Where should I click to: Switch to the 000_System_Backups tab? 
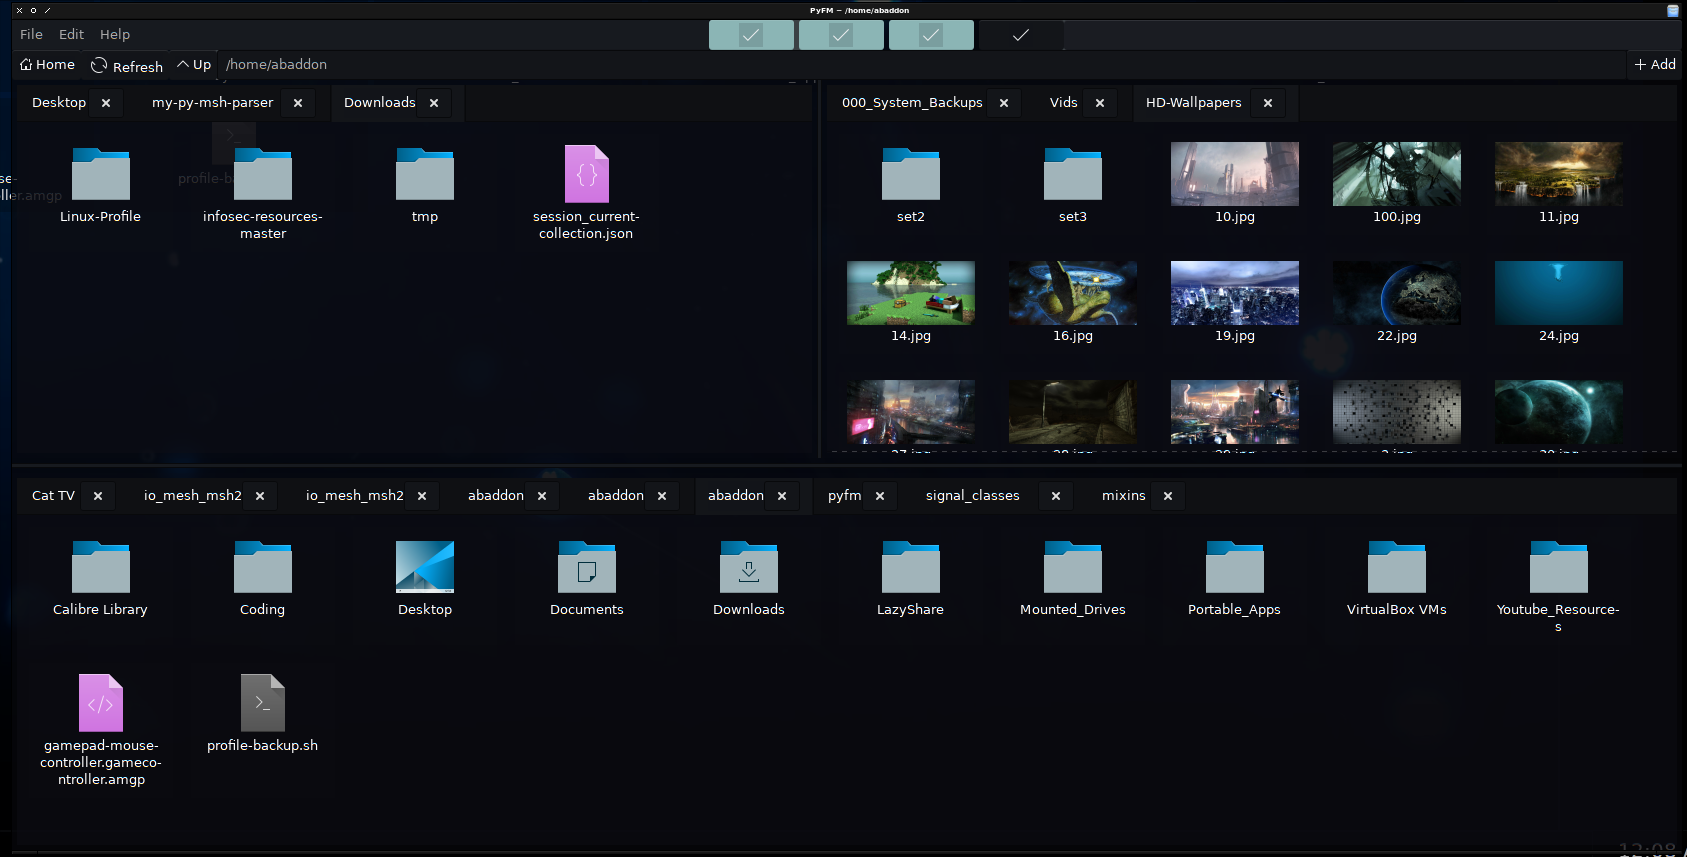pos(912,102)
